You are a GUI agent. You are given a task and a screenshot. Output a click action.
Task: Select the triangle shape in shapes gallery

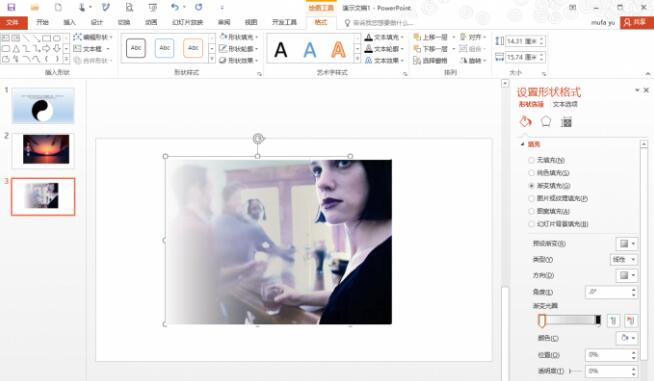16,49
